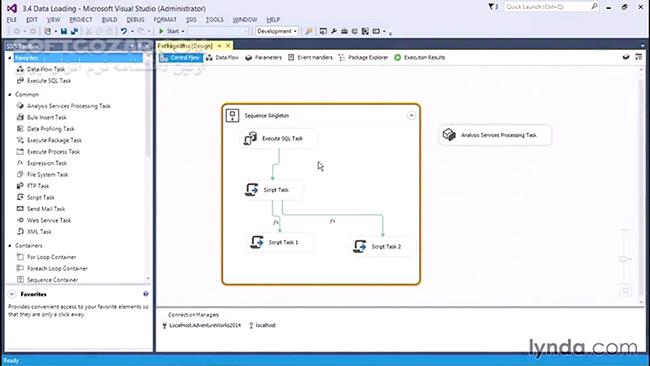
Task: Select the Script Task 2 node
Action: (x=382, y=247)
